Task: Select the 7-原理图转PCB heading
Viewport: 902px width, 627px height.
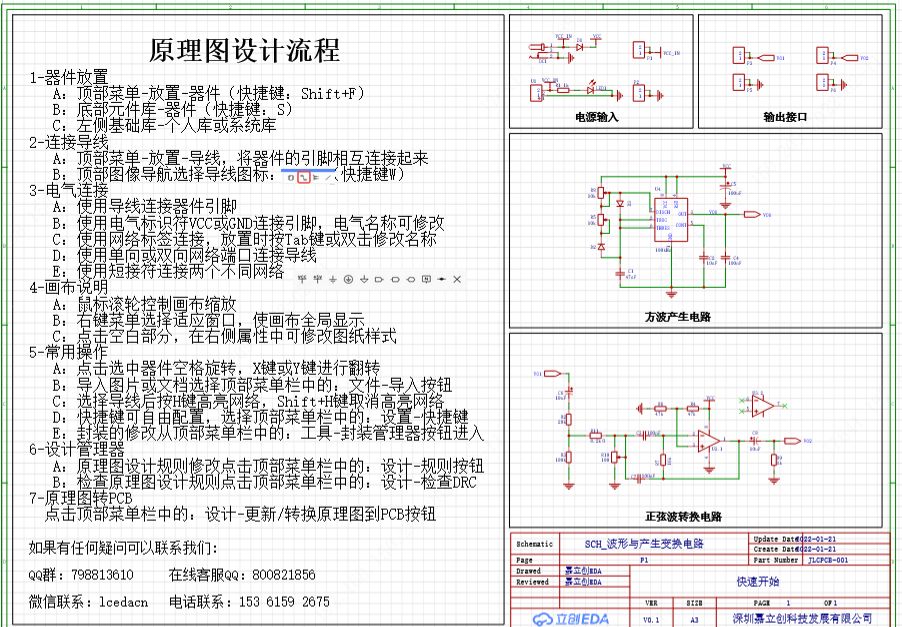Action: tap(81, 498)
